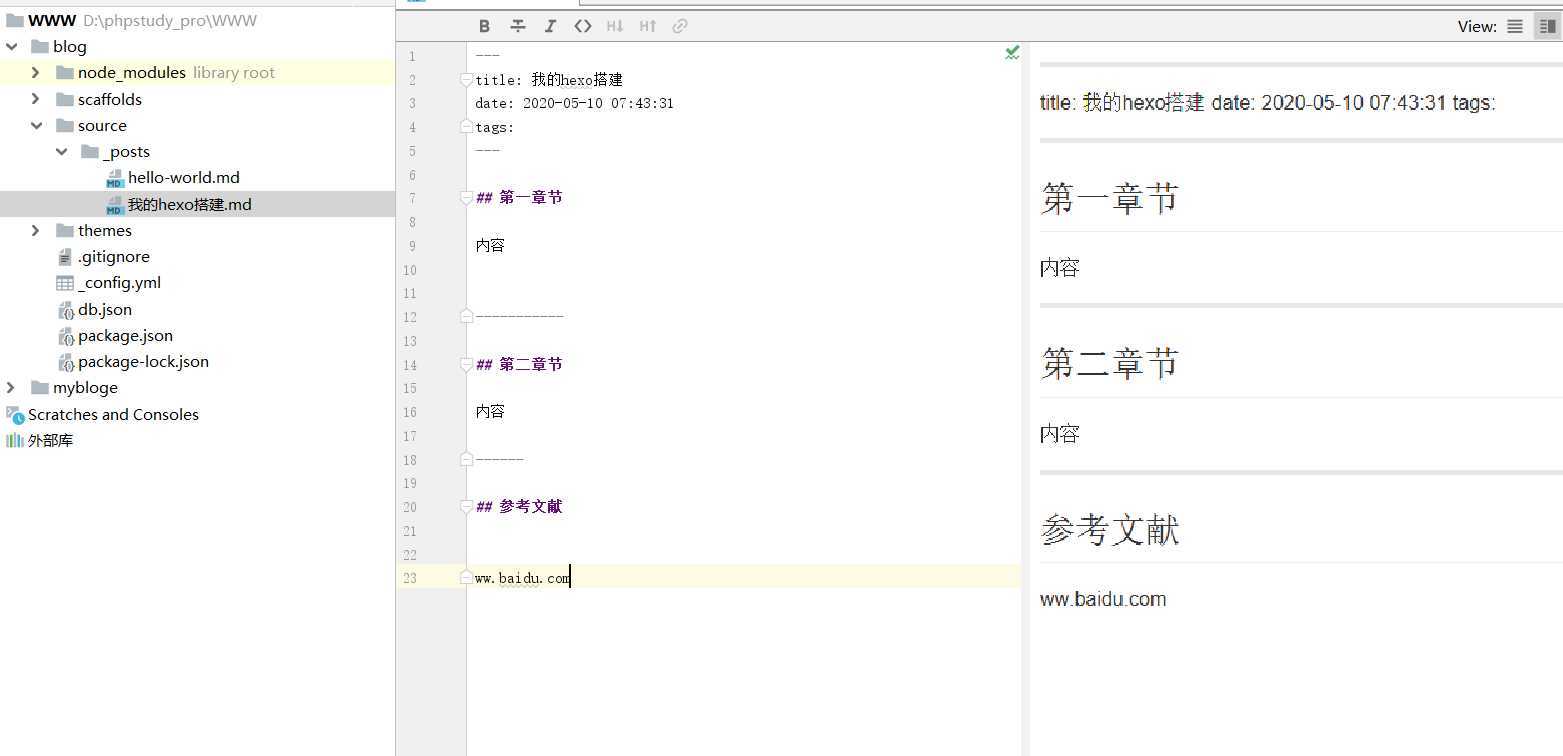Screen dimensions: 1563x756
Task: Decrease header level
Action: [x=615, y=26]
